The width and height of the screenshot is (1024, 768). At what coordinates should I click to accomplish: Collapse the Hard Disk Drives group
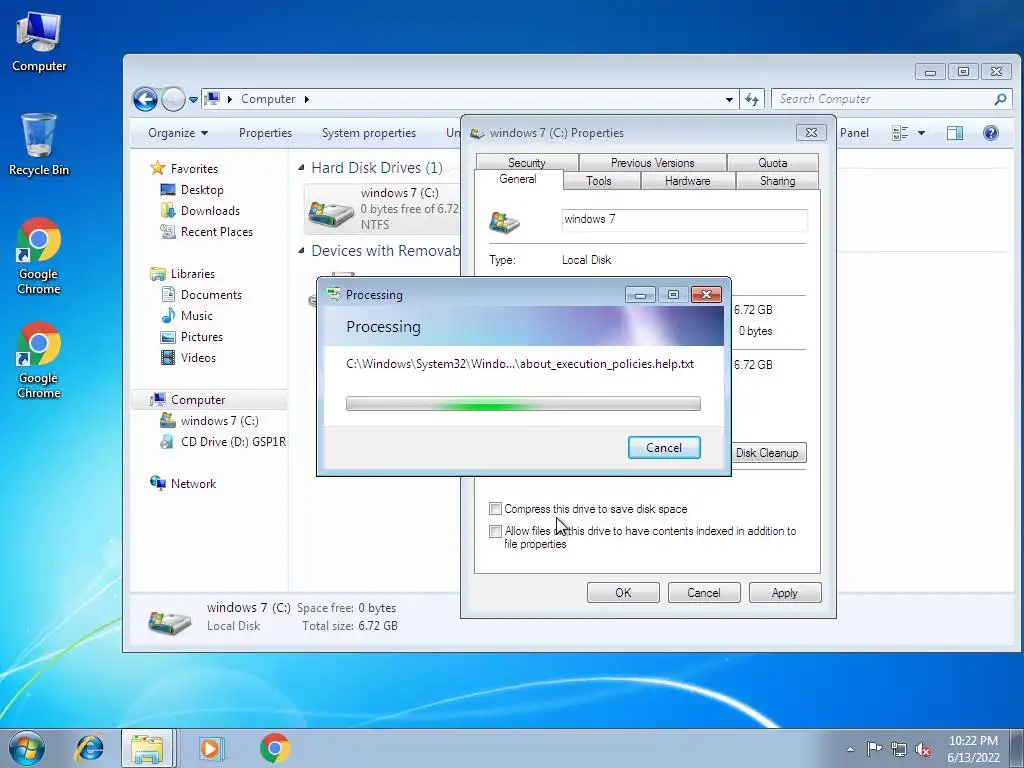[x=301, y=168]
